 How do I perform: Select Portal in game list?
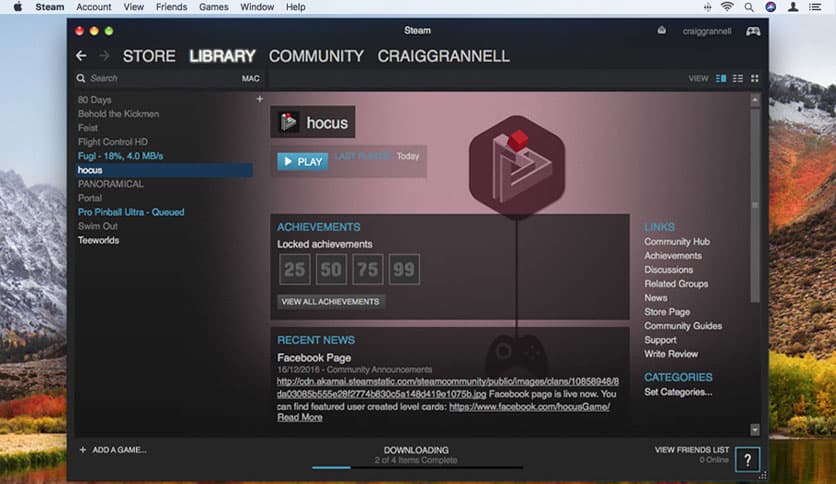point(90,198)
